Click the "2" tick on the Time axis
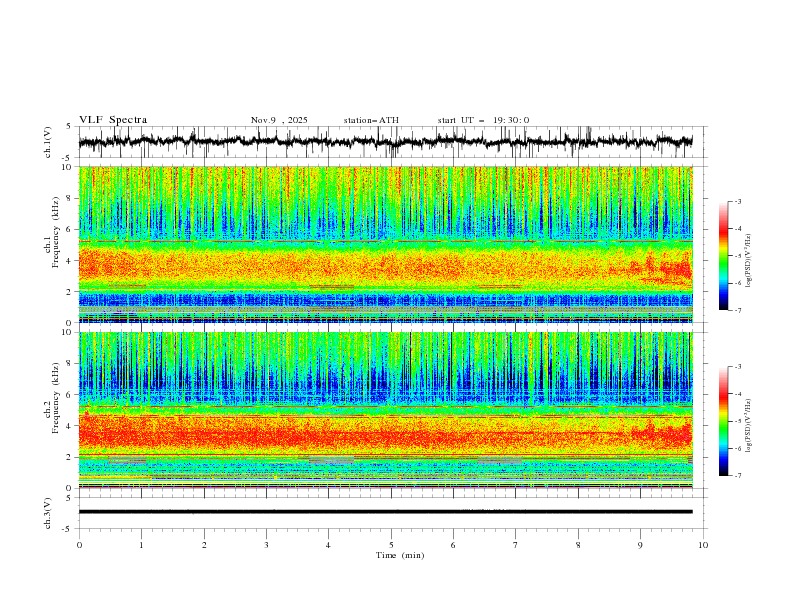 [x=204, y=545]
